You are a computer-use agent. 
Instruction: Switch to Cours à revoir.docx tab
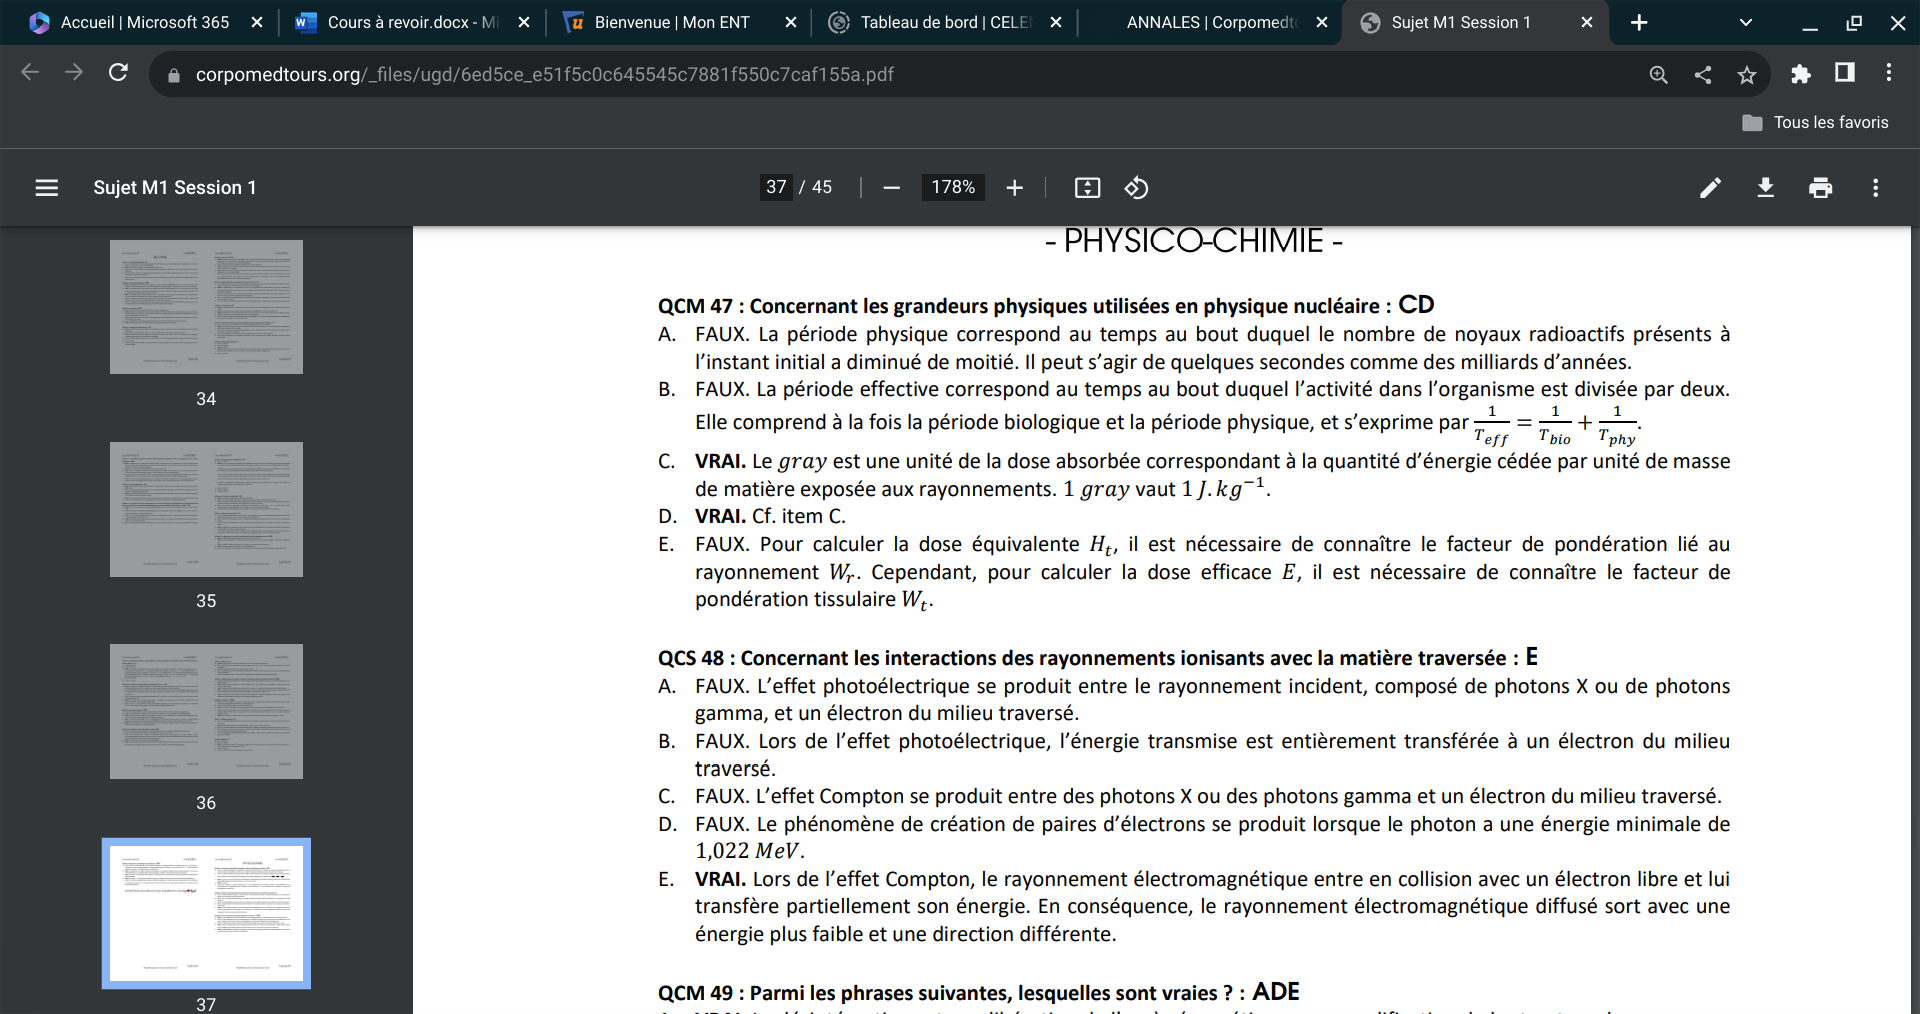(x=411, y=22)
